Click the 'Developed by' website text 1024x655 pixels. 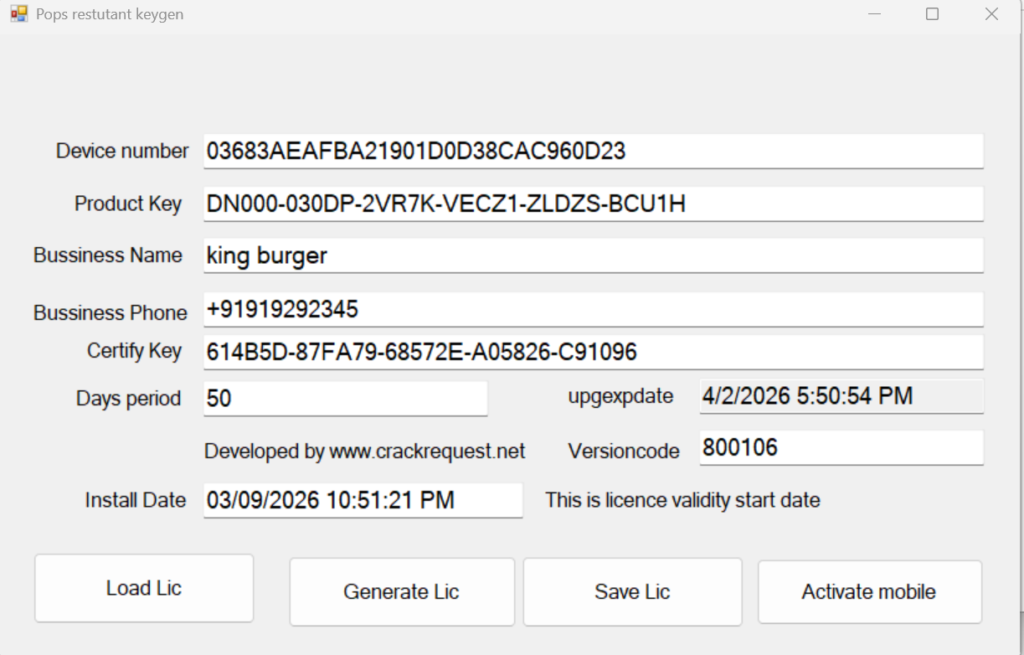coord(364,451)
